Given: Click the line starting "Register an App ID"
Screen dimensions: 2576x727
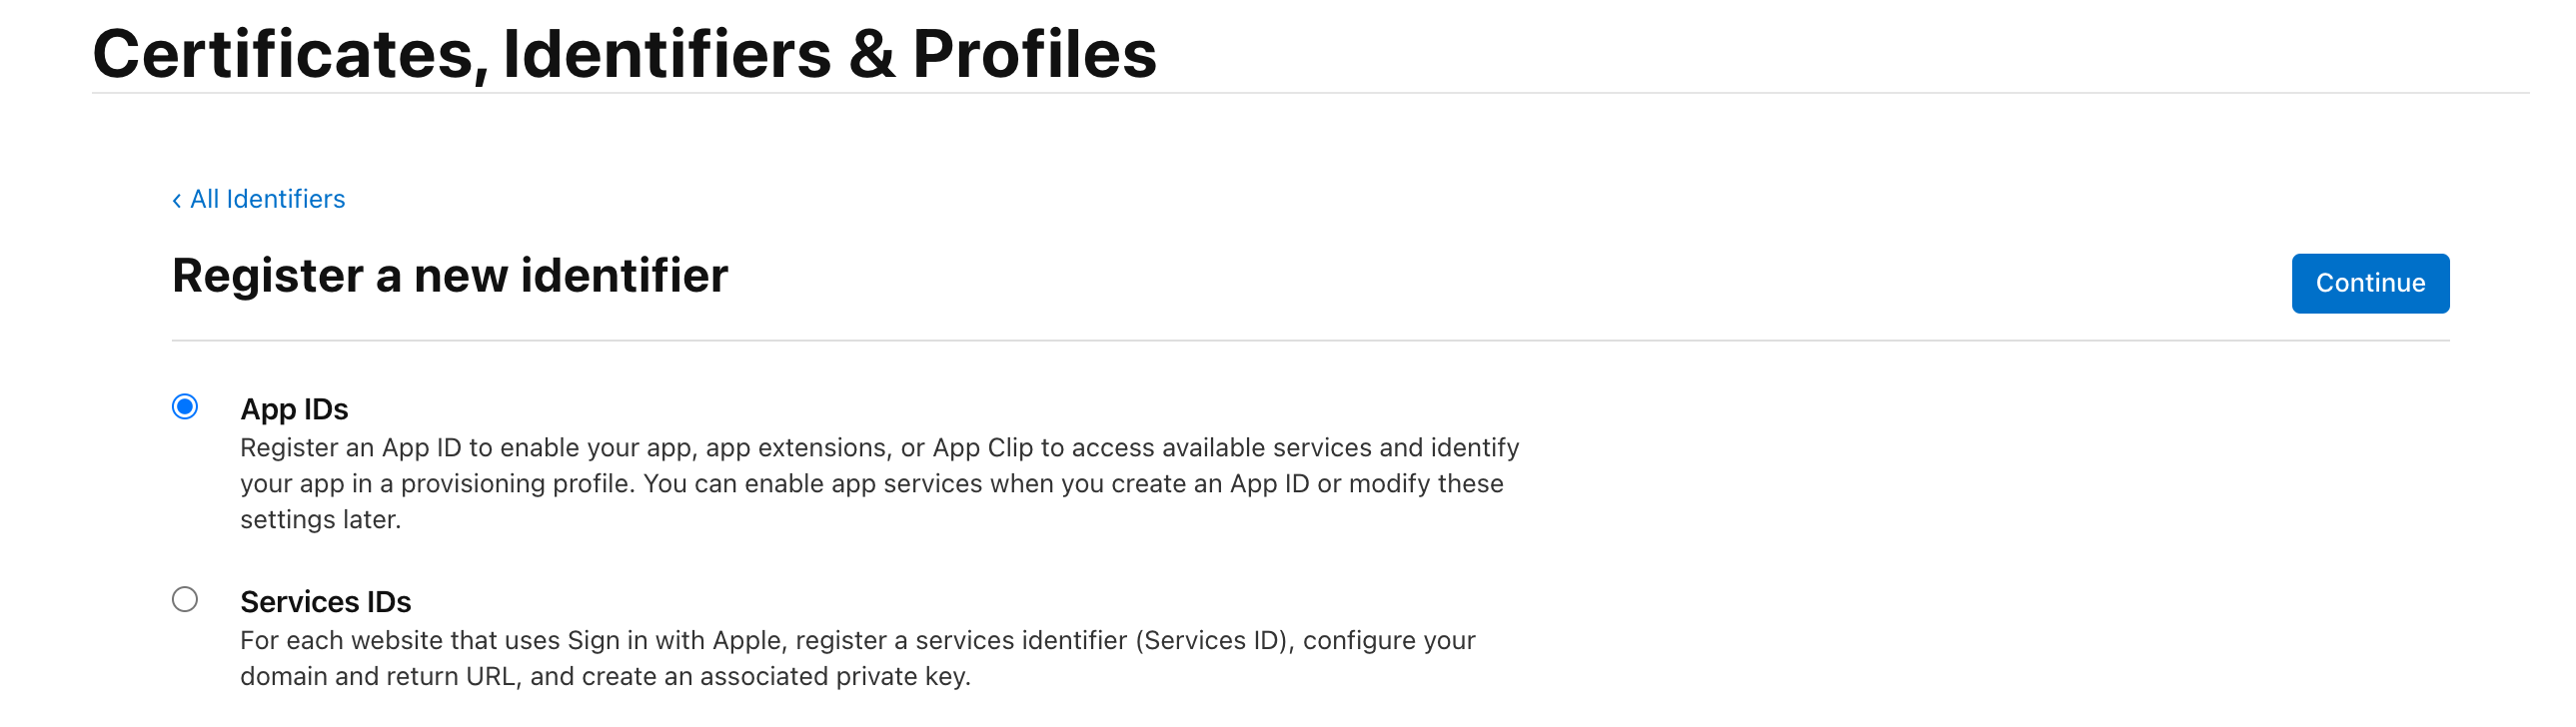Looking at the screenshot, I should (x=879, y=447).
